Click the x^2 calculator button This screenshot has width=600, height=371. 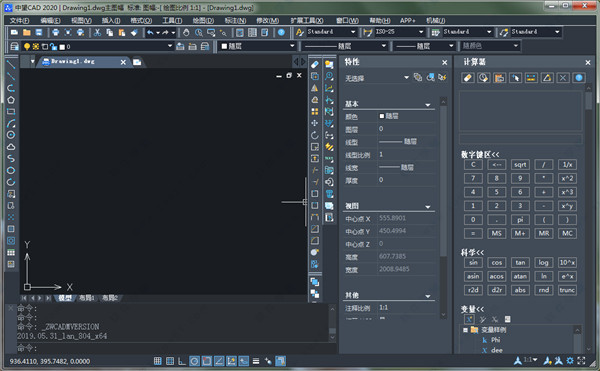[567, 179]
